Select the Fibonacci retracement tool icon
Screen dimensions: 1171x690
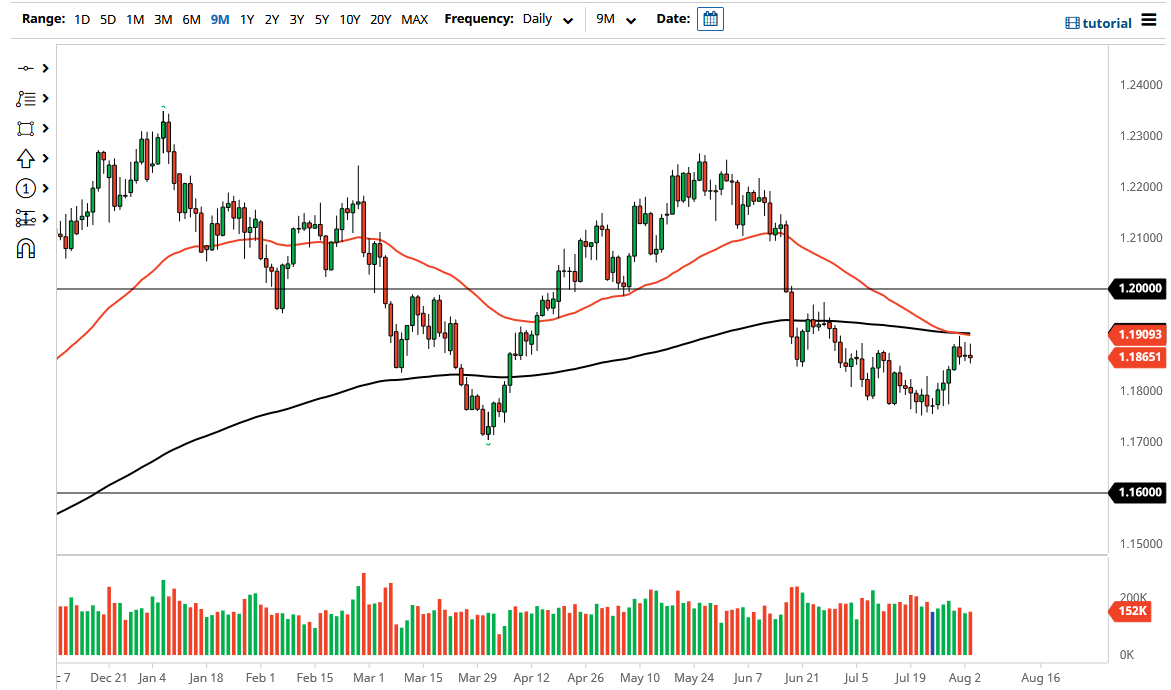[x=26, y=98]
